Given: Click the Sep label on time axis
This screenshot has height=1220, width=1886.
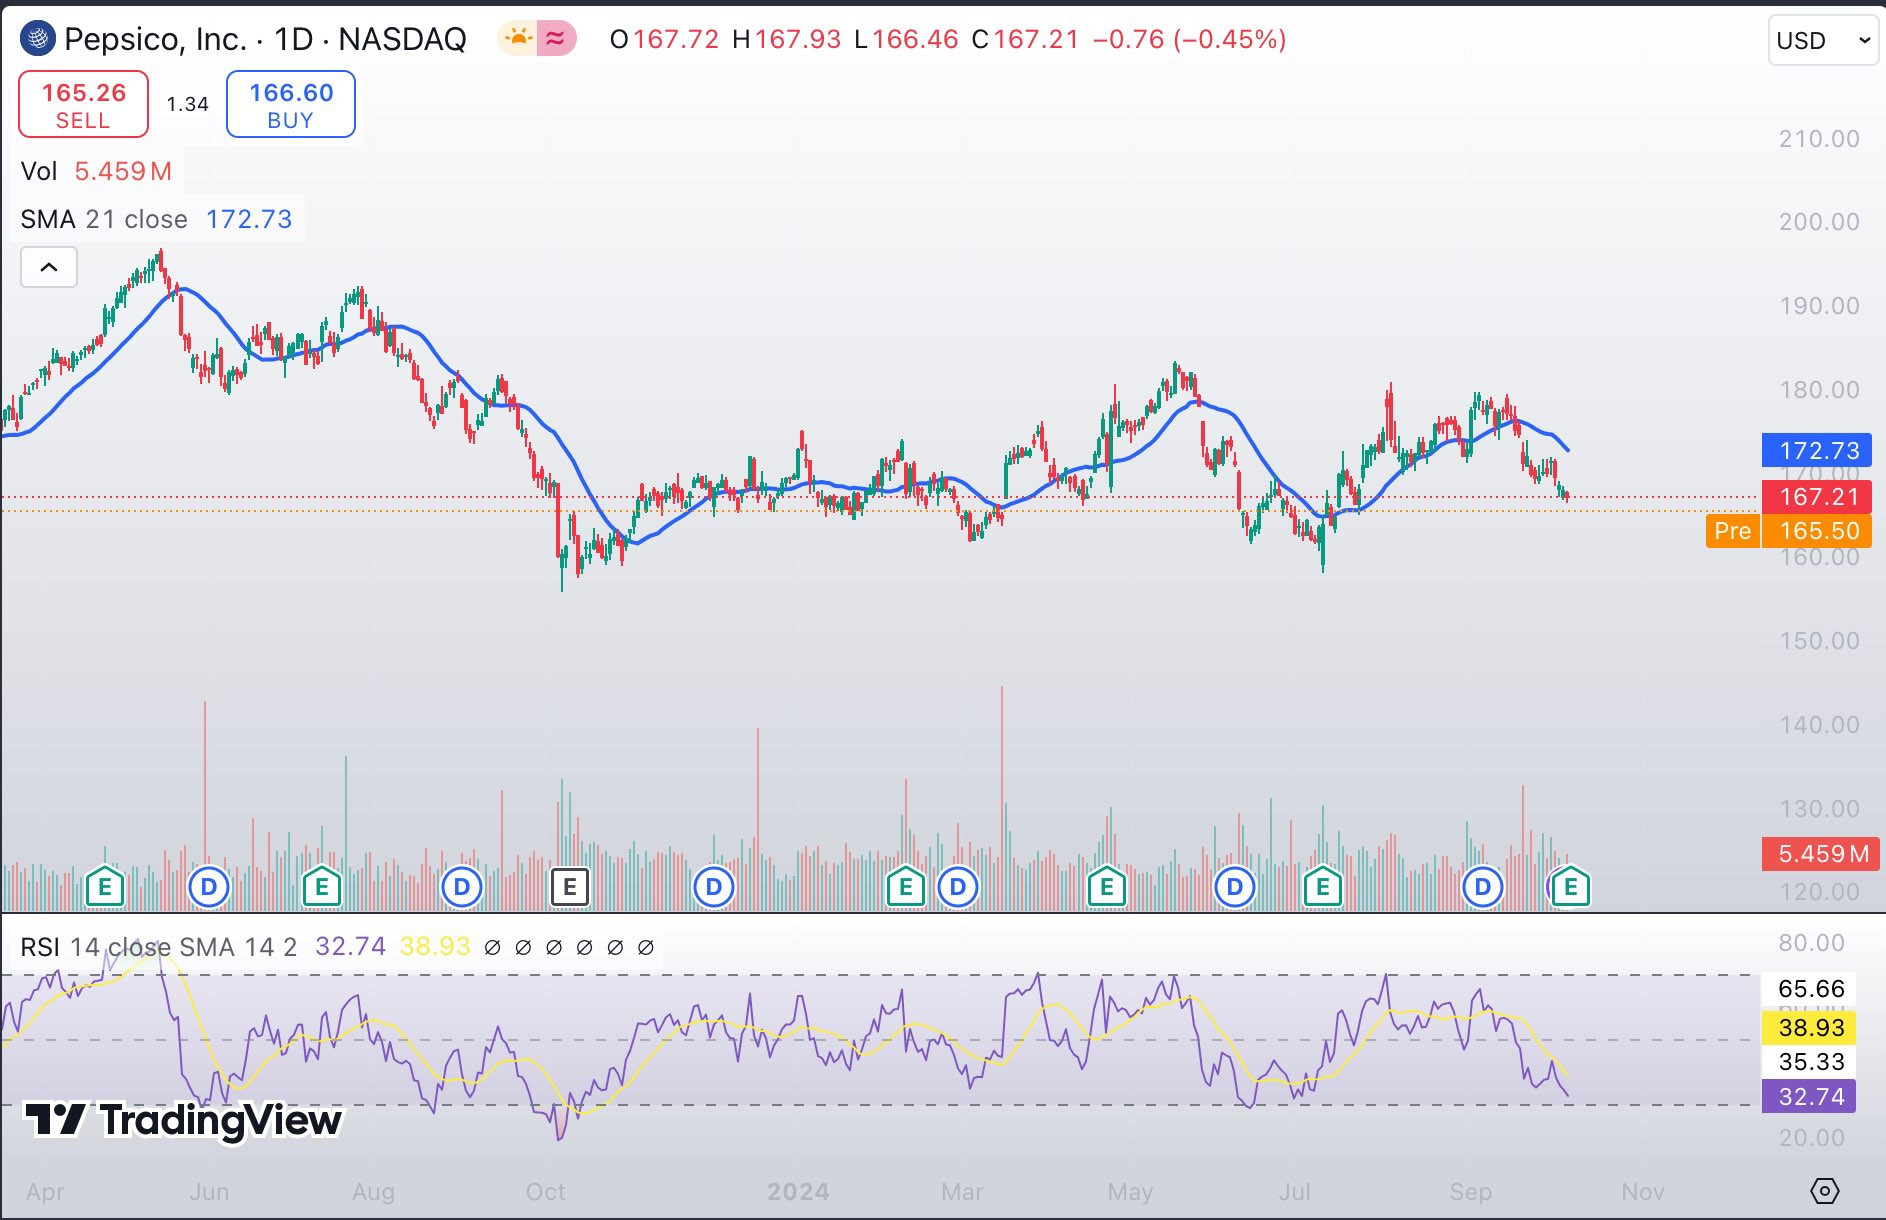Looking at the screenshot, I should click(1471, 1191).
